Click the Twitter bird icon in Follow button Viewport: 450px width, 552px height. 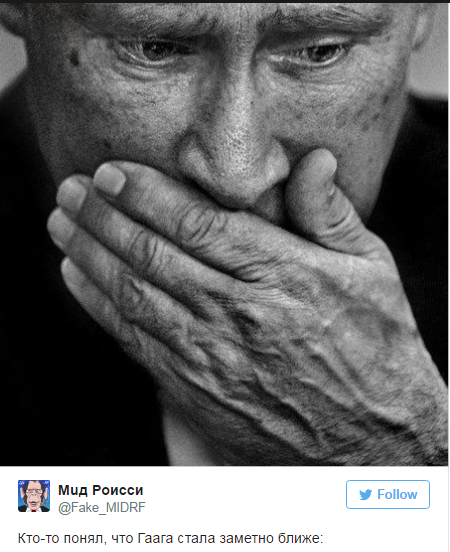(x=365, y=495)
